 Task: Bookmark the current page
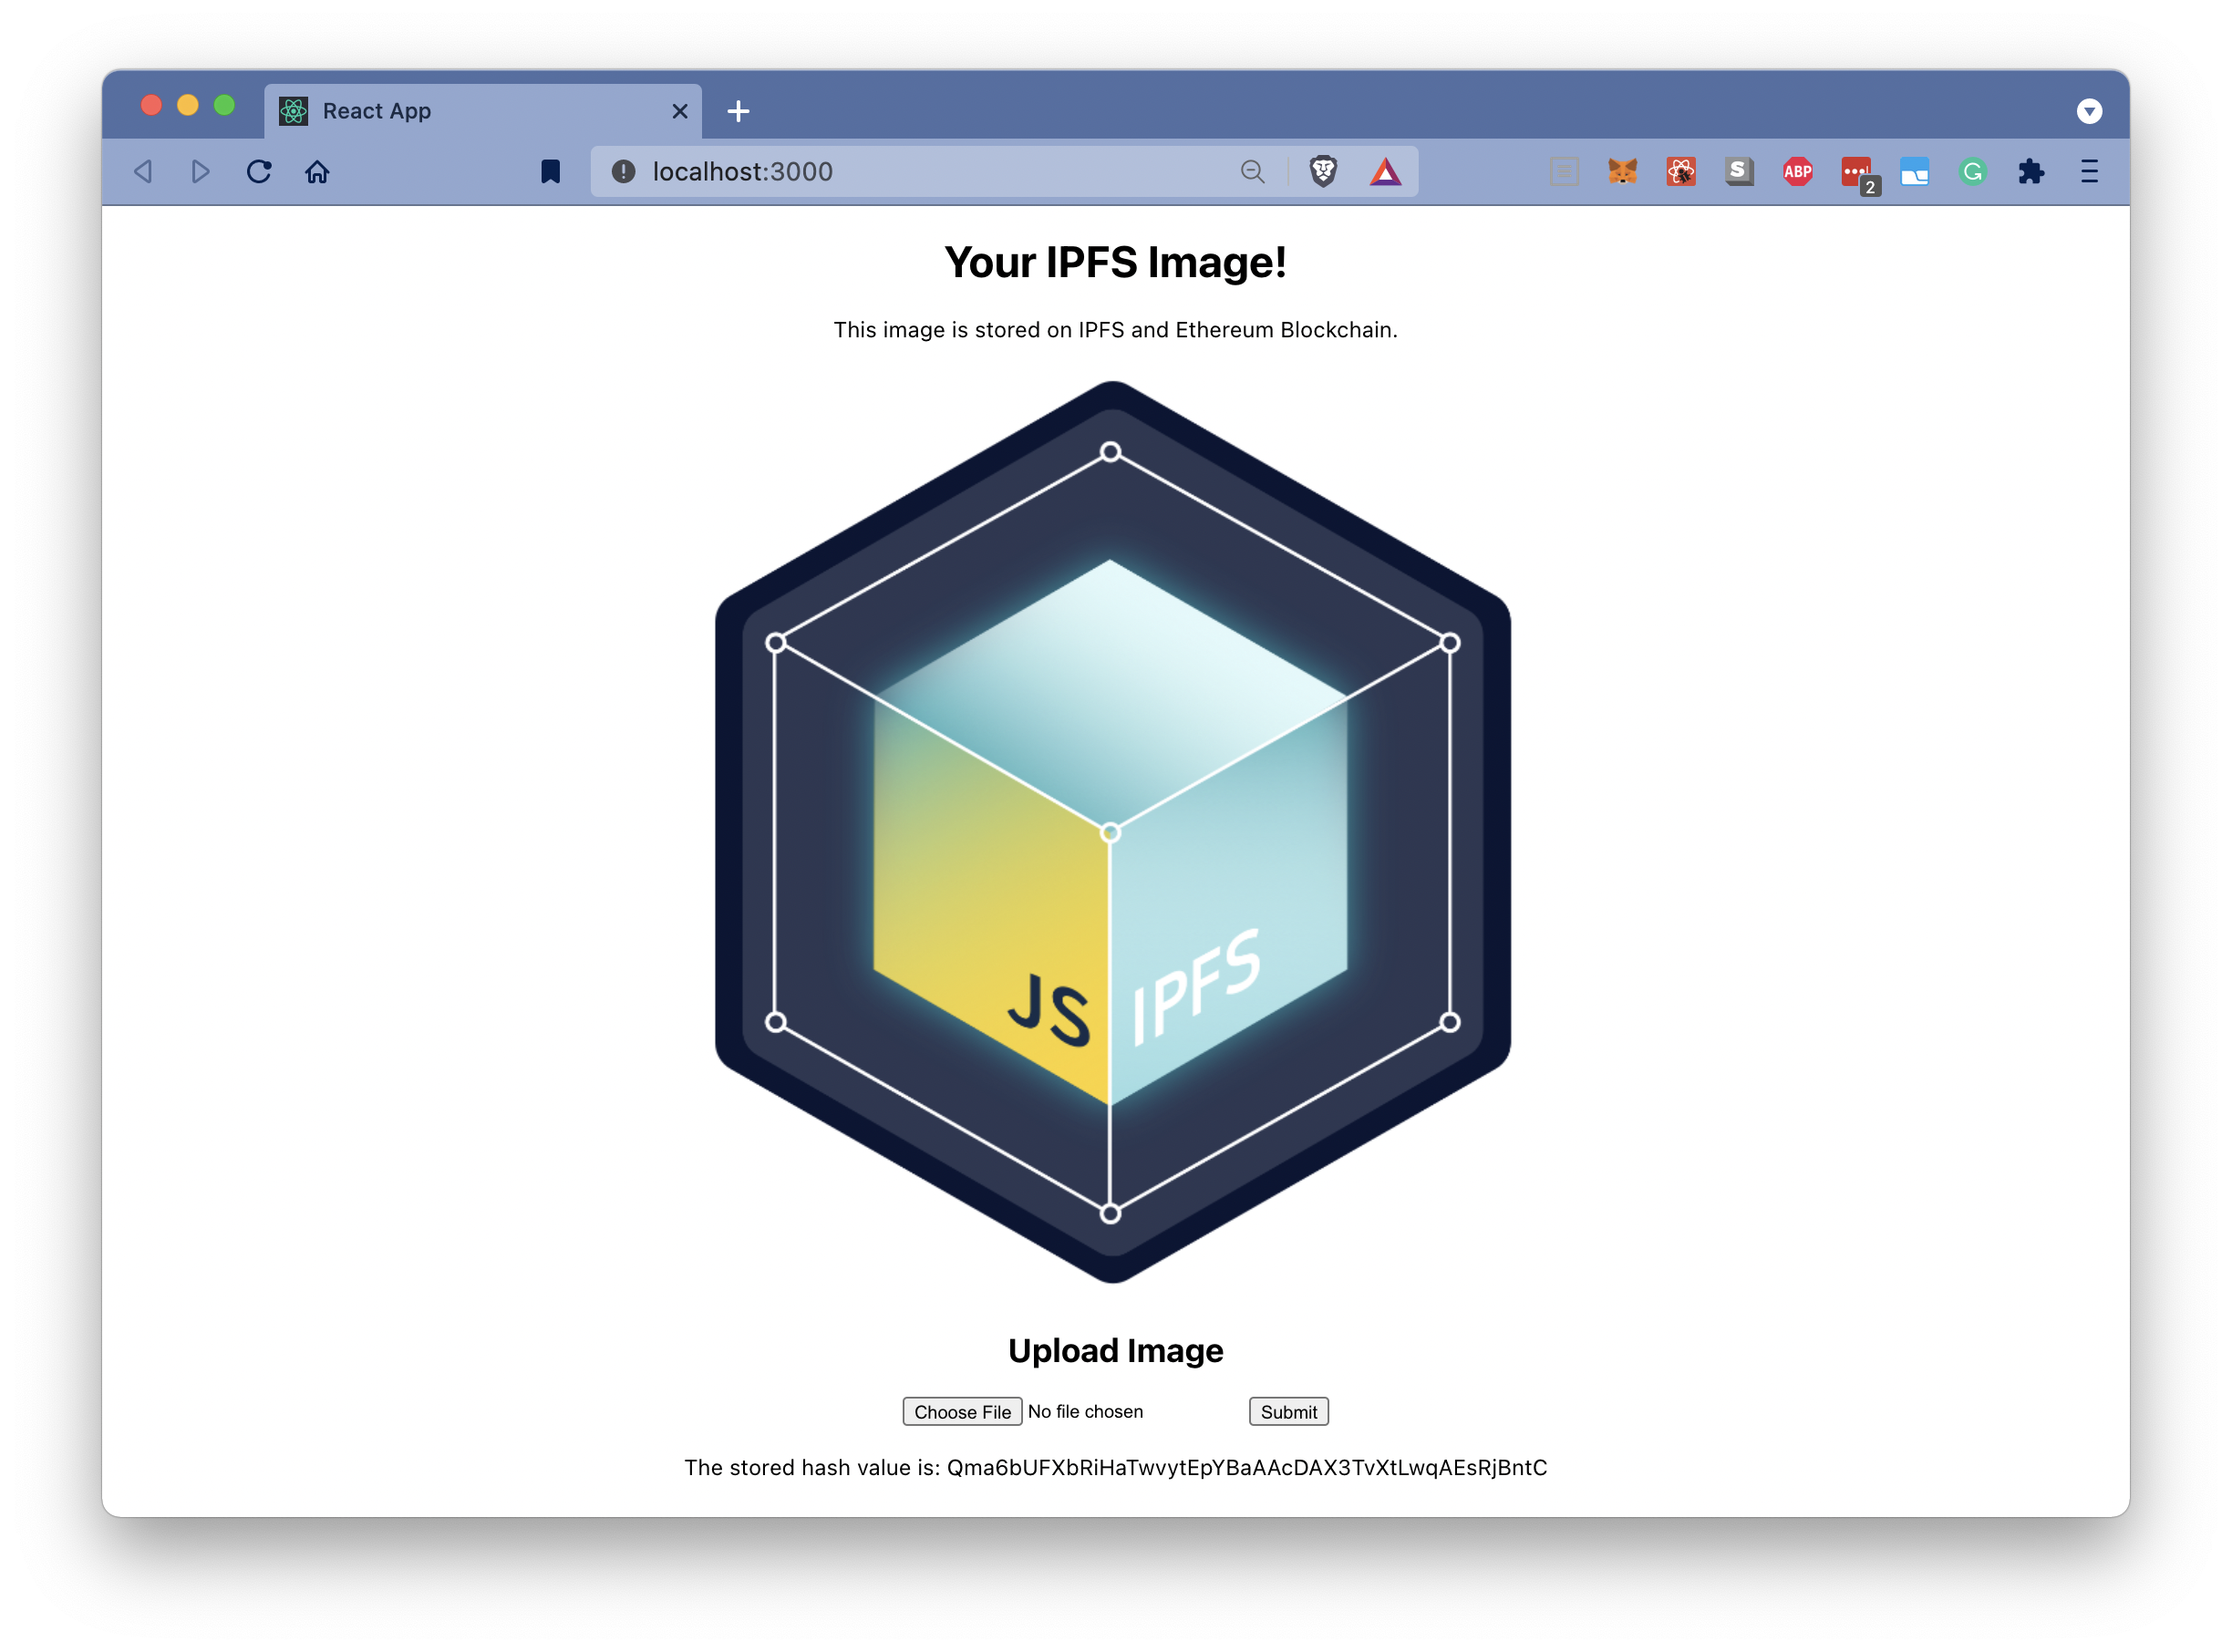pos(550,172)
